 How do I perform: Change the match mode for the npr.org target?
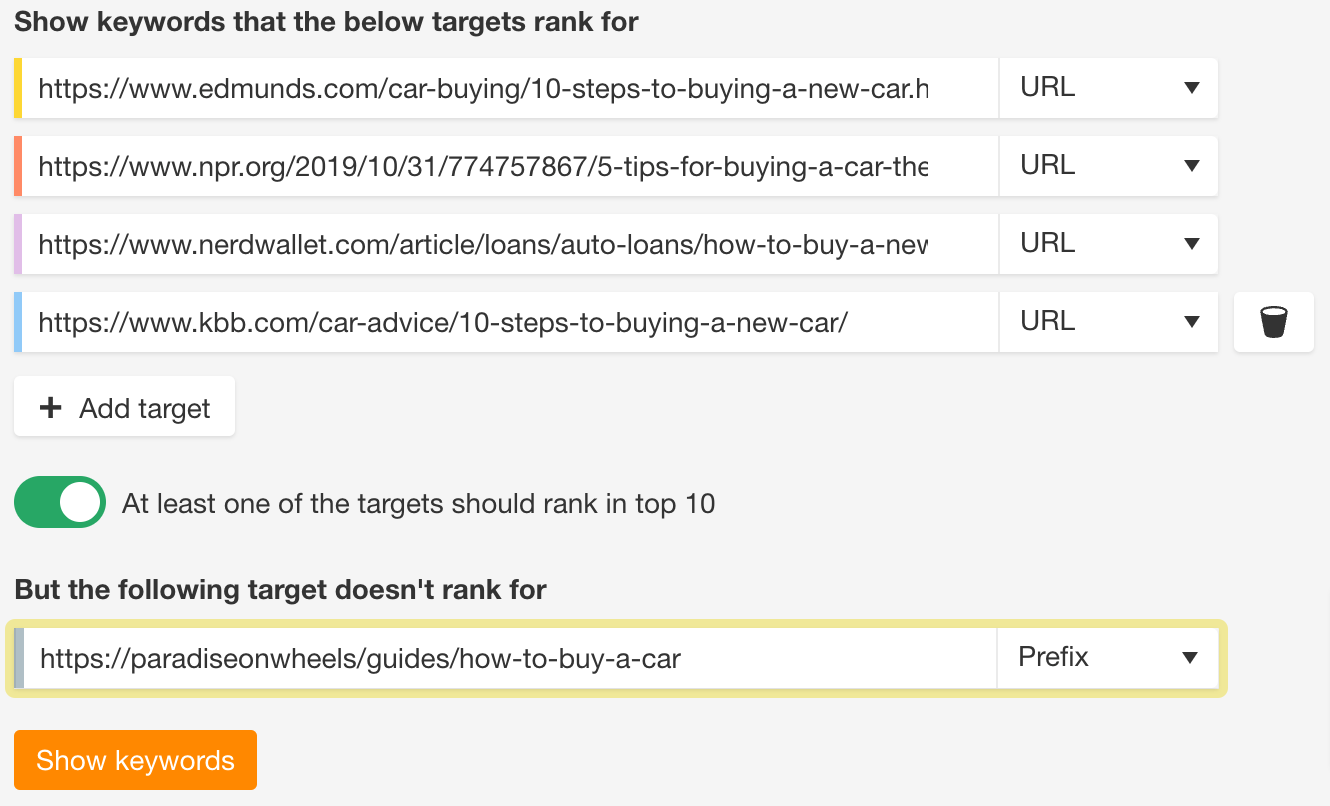pyautogui.click(x=1108, y=165)
